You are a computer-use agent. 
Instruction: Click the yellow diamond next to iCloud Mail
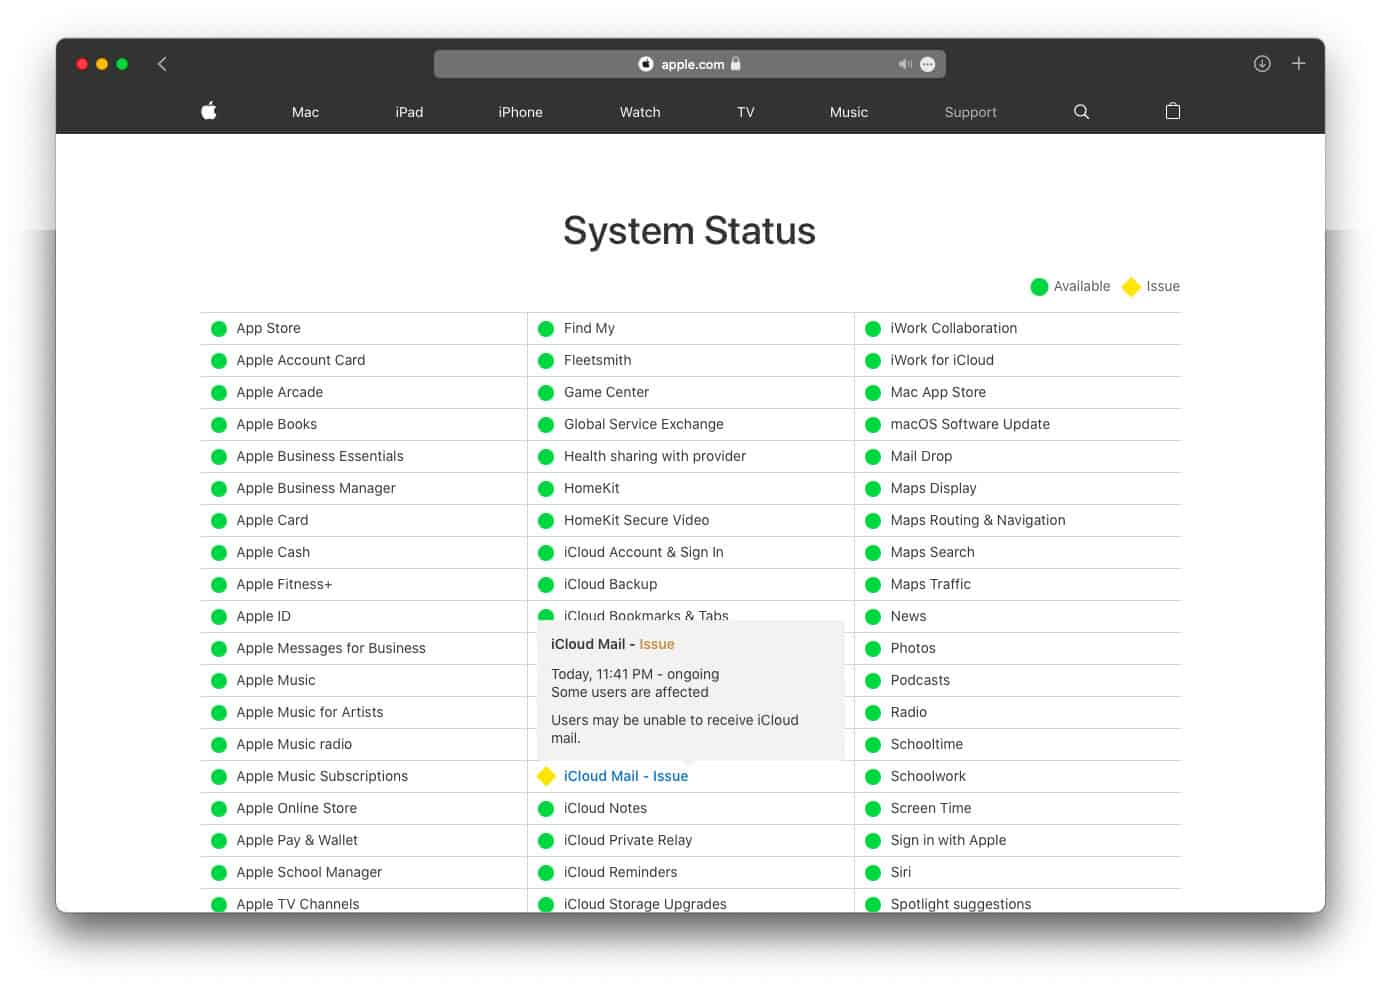tap(546, 776)
